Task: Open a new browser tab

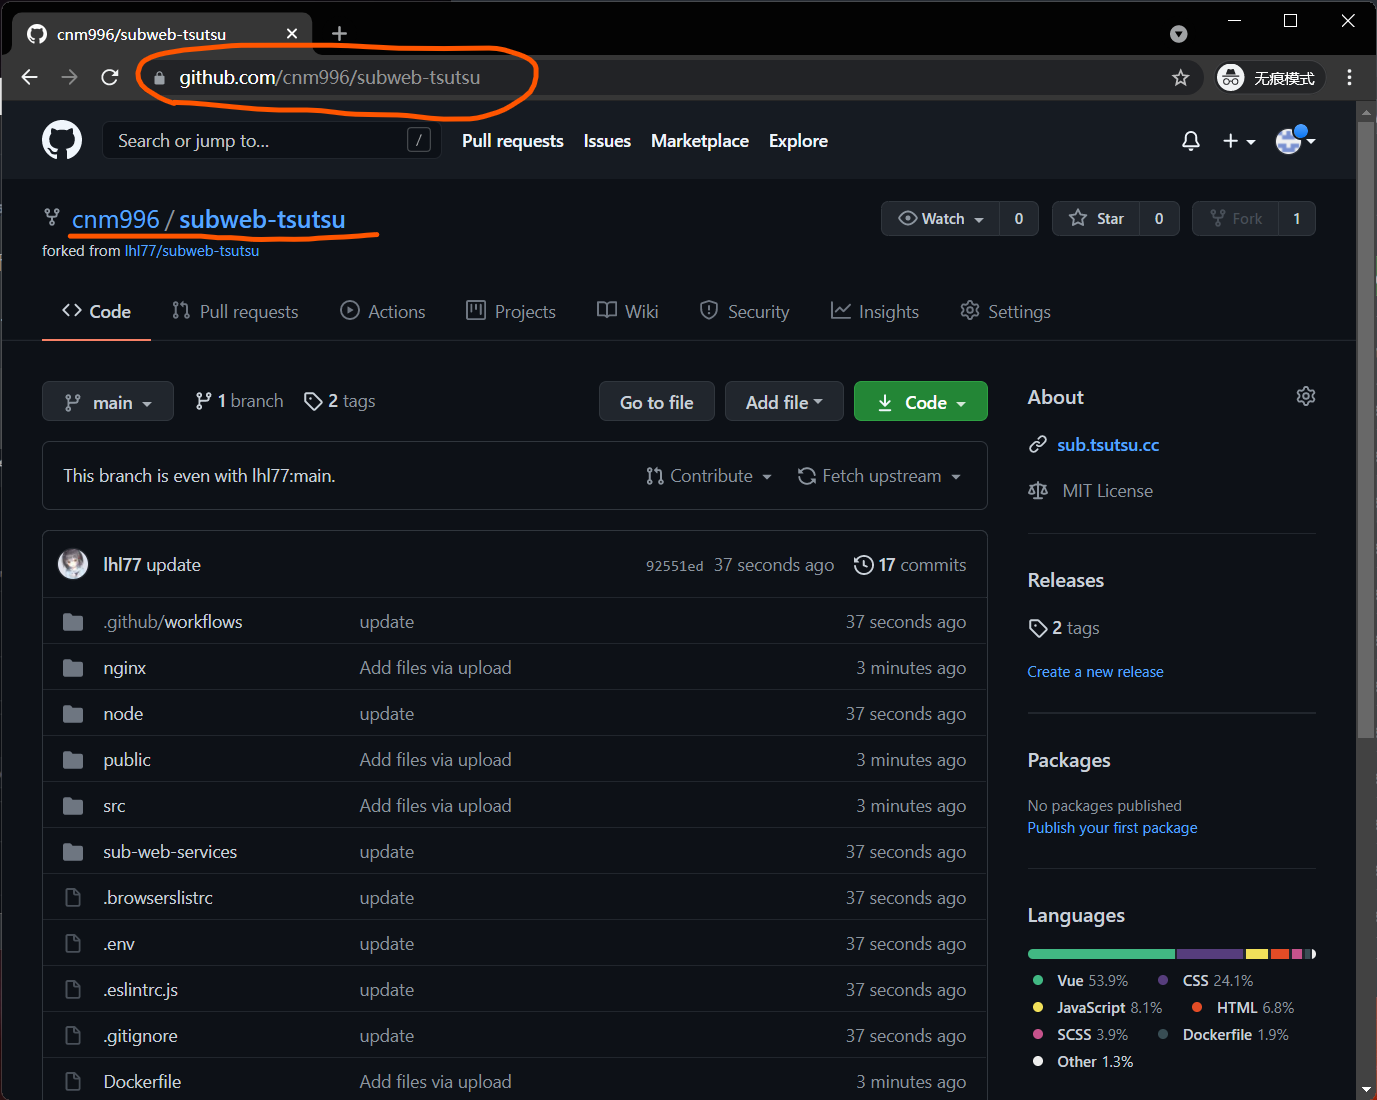Action: pyautogui.click(x=340, y=34)
